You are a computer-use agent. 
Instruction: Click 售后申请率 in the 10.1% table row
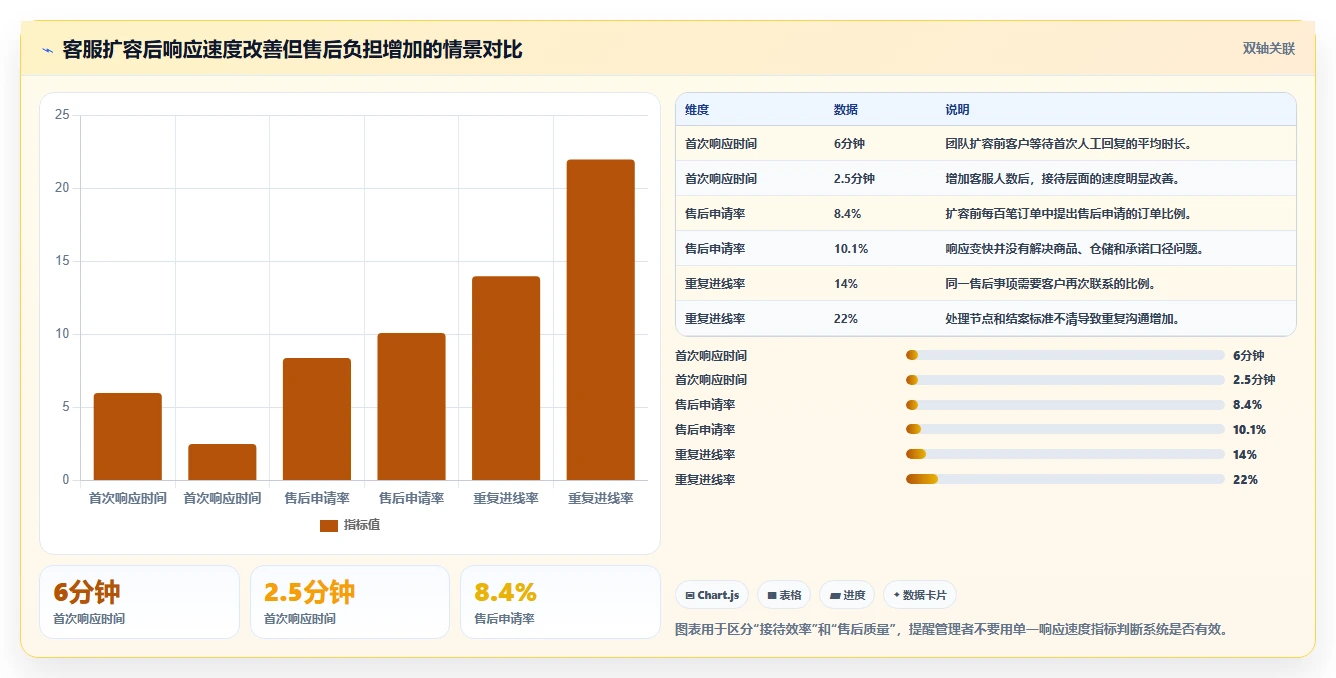pyautogui.click(x=715, y=249)
